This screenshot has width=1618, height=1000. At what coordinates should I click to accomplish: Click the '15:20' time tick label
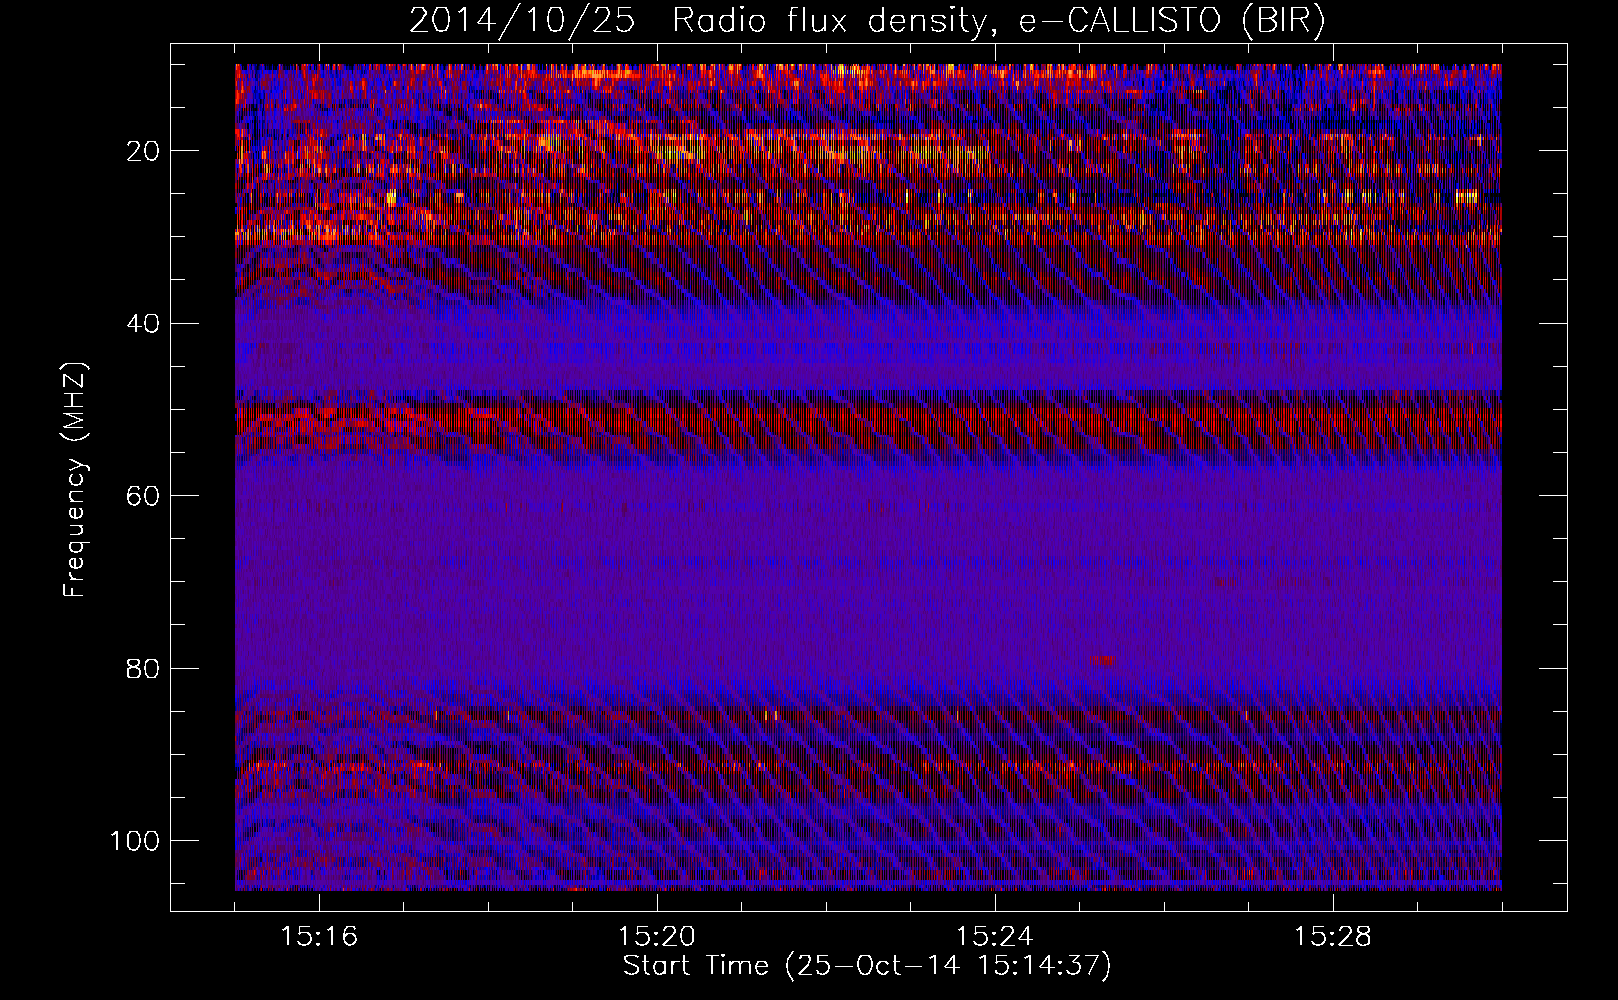coord(657,937)
